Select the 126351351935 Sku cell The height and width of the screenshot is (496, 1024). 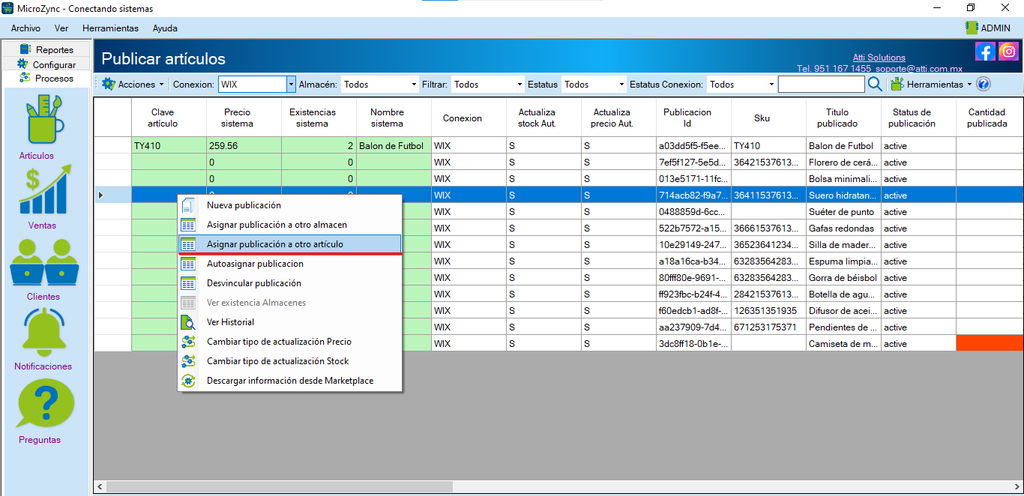point(769,311)
